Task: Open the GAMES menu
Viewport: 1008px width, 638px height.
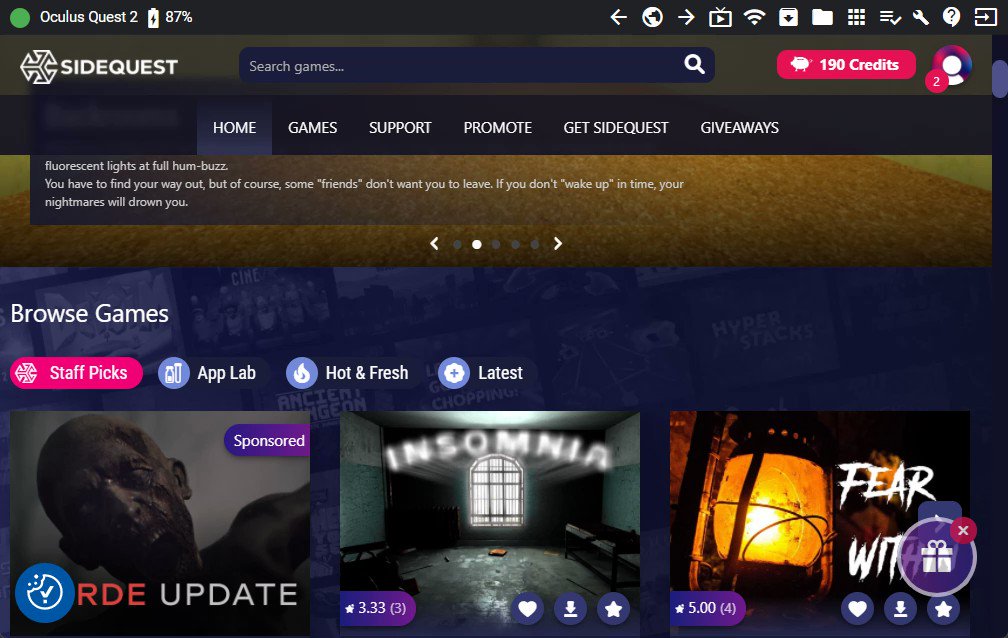Action: point(312,127)
